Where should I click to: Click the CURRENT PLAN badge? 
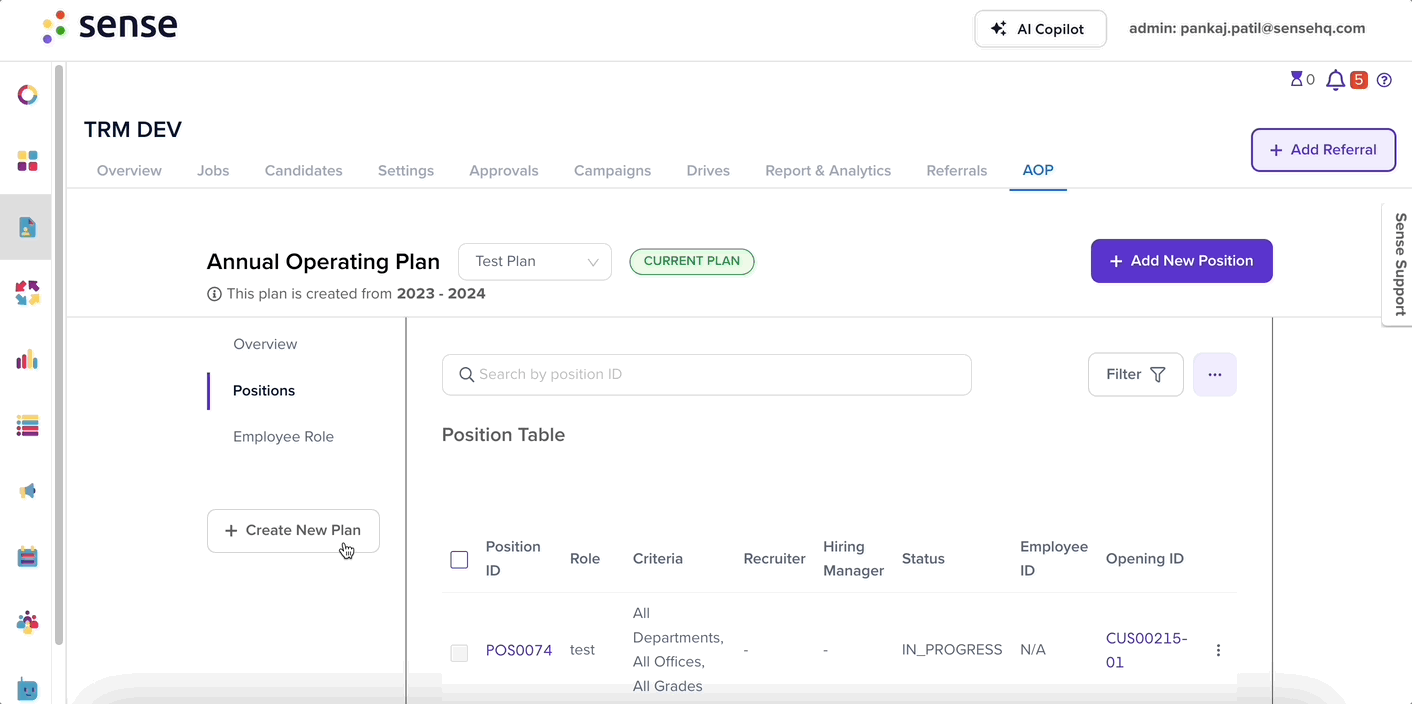pyautogui.click(x=692, y=261)
